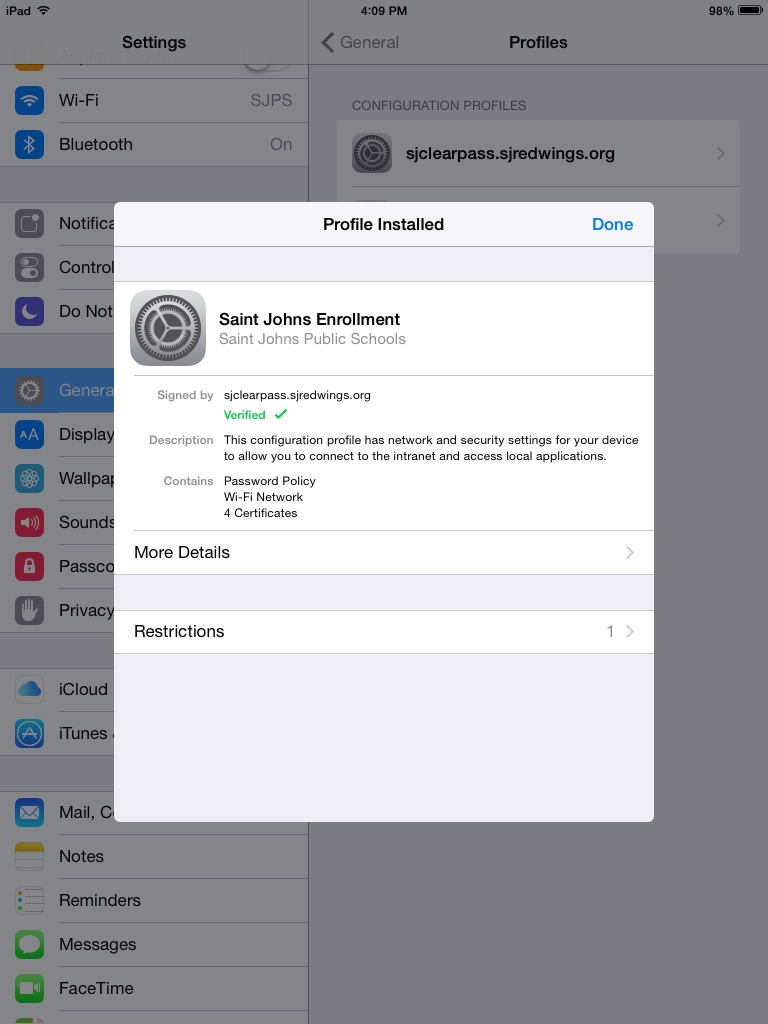This screenshot has height=1024, width=768.
Task: Tap the SJPS Wi-Fi network value
Action: (271, 101)
